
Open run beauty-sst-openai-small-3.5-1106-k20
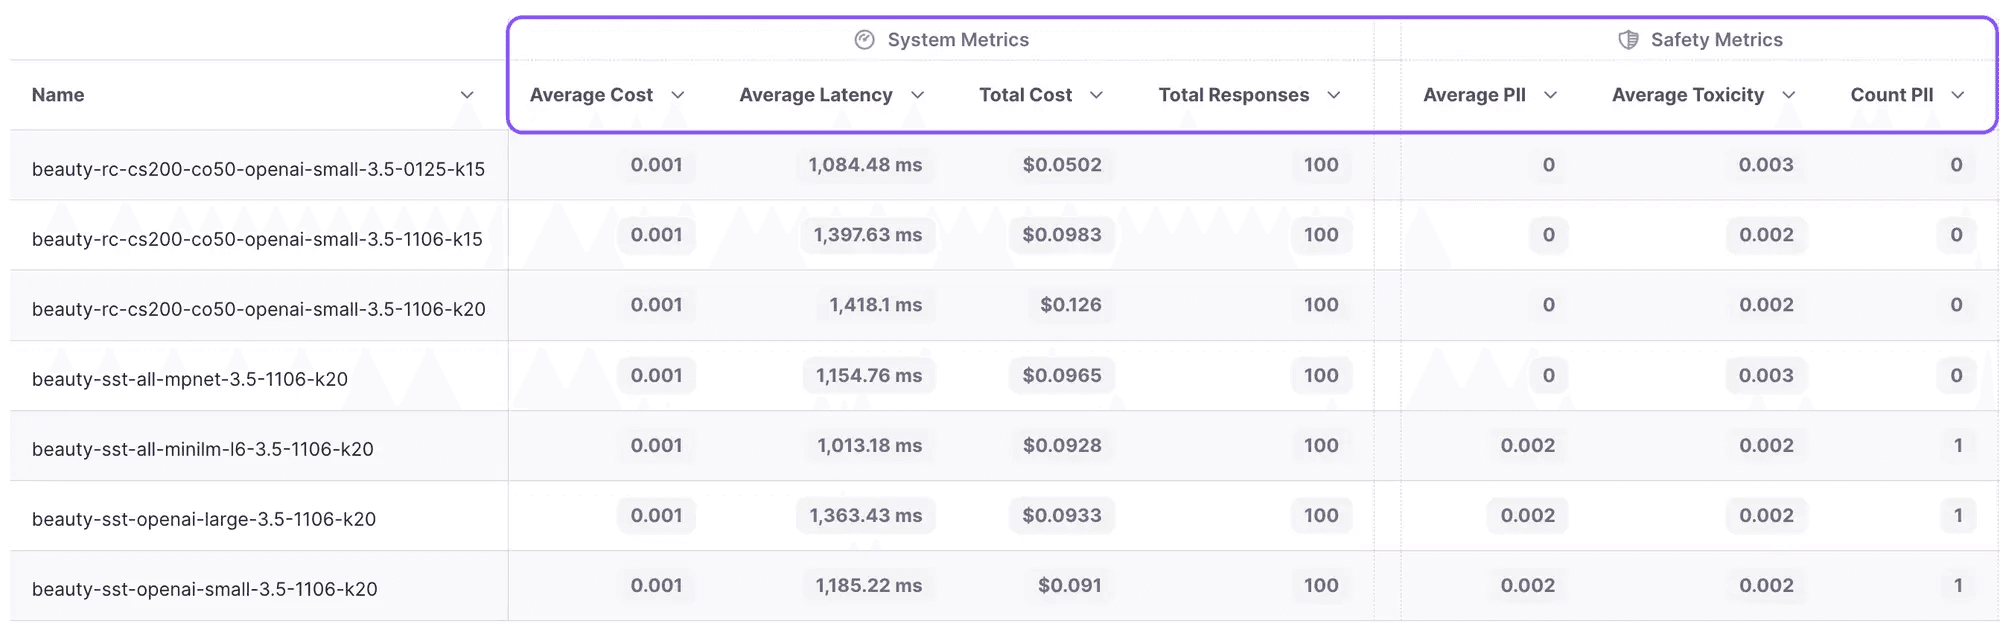205,589
